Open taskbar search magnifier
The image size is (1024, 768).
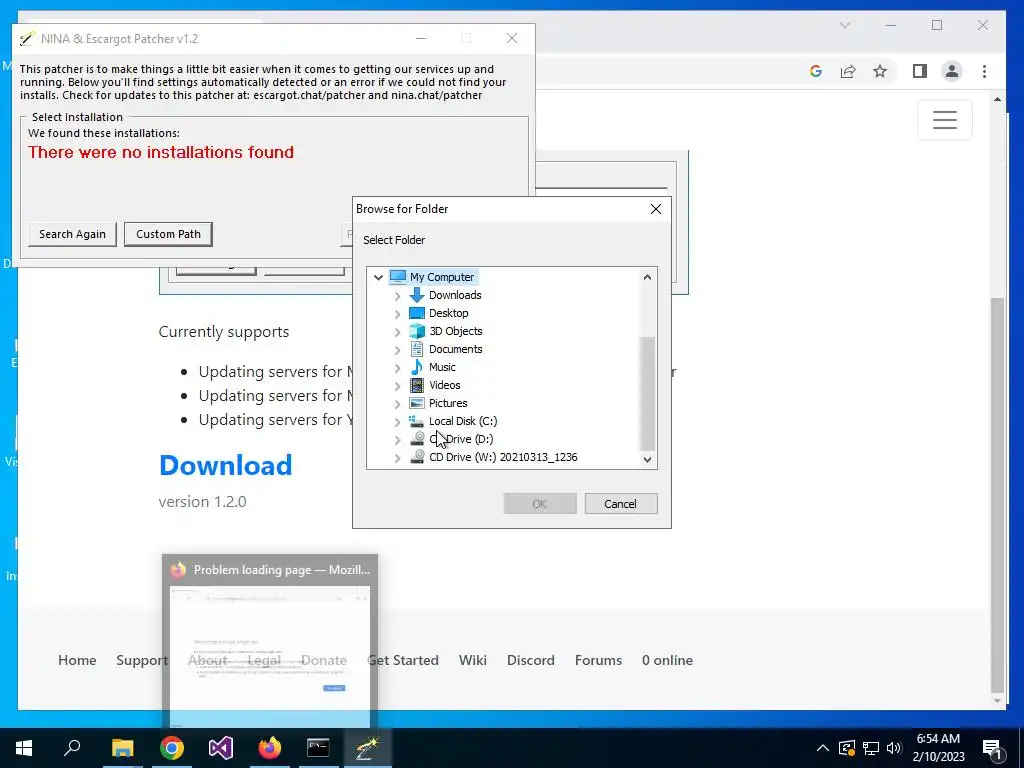(72, 748)
